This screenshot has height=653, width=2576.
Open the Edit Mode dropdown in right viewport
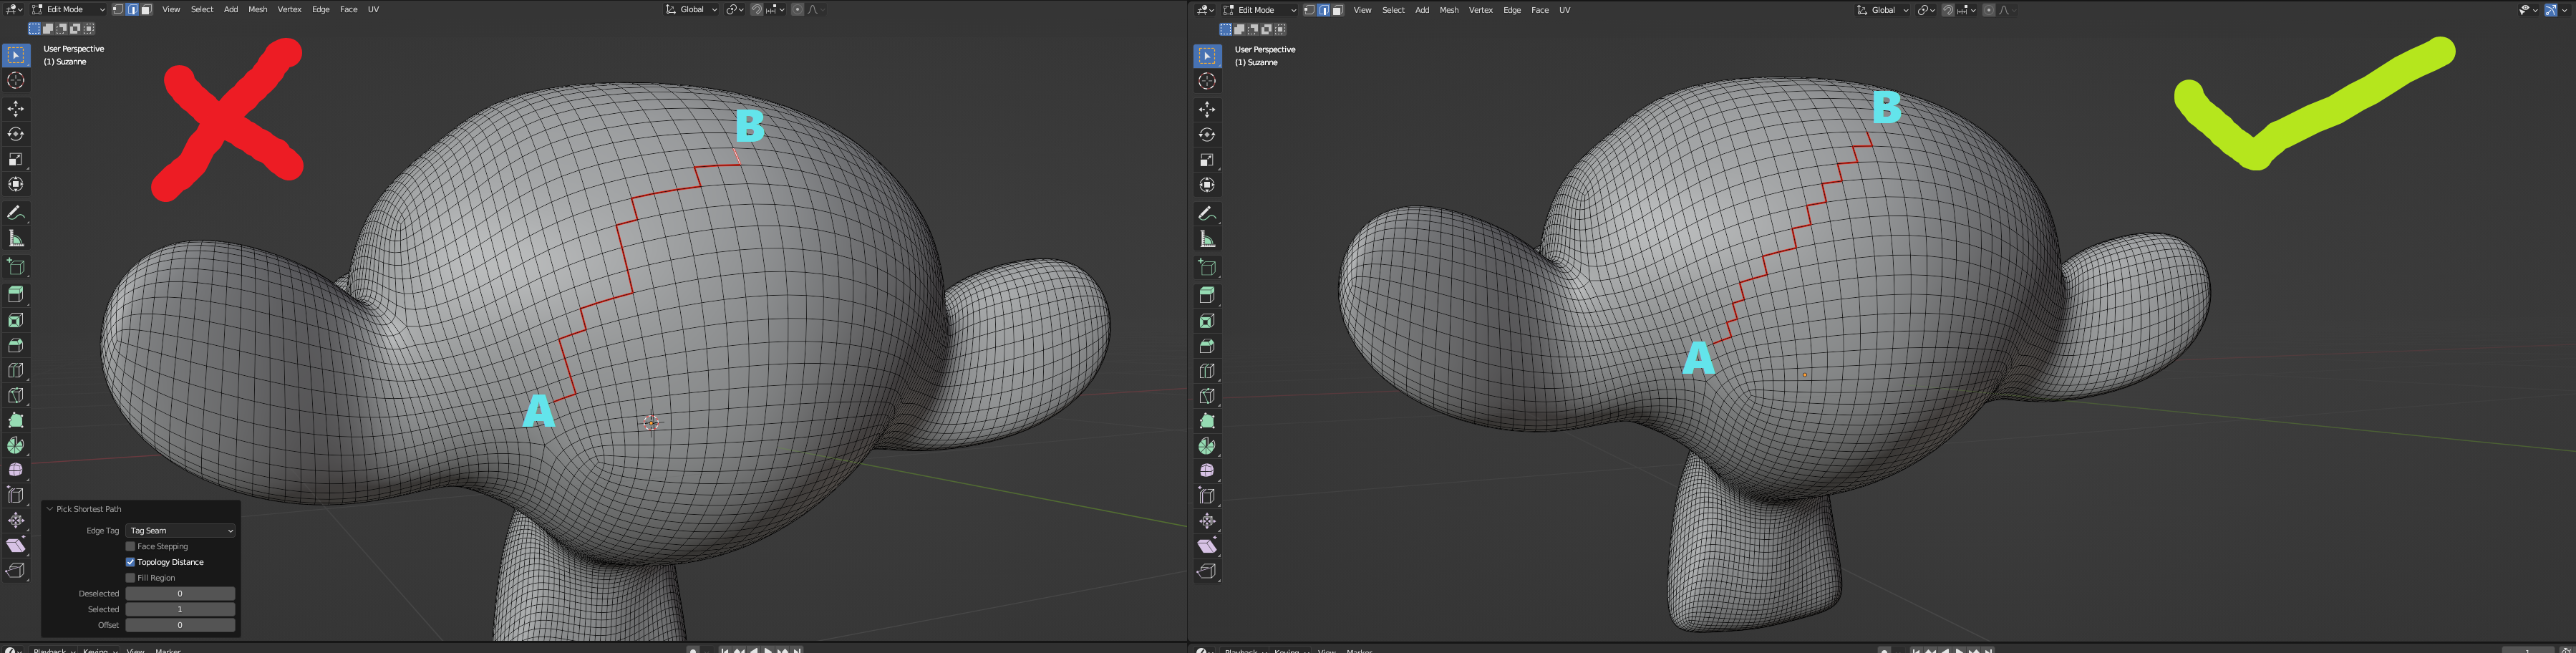point(1259,10)
